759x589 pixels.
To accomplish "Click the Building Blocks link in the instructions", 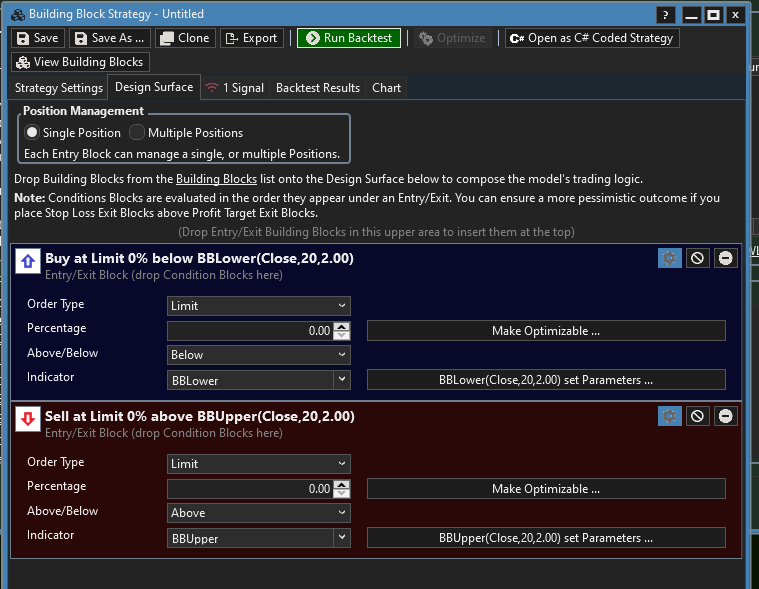I will tap(216, 179).
